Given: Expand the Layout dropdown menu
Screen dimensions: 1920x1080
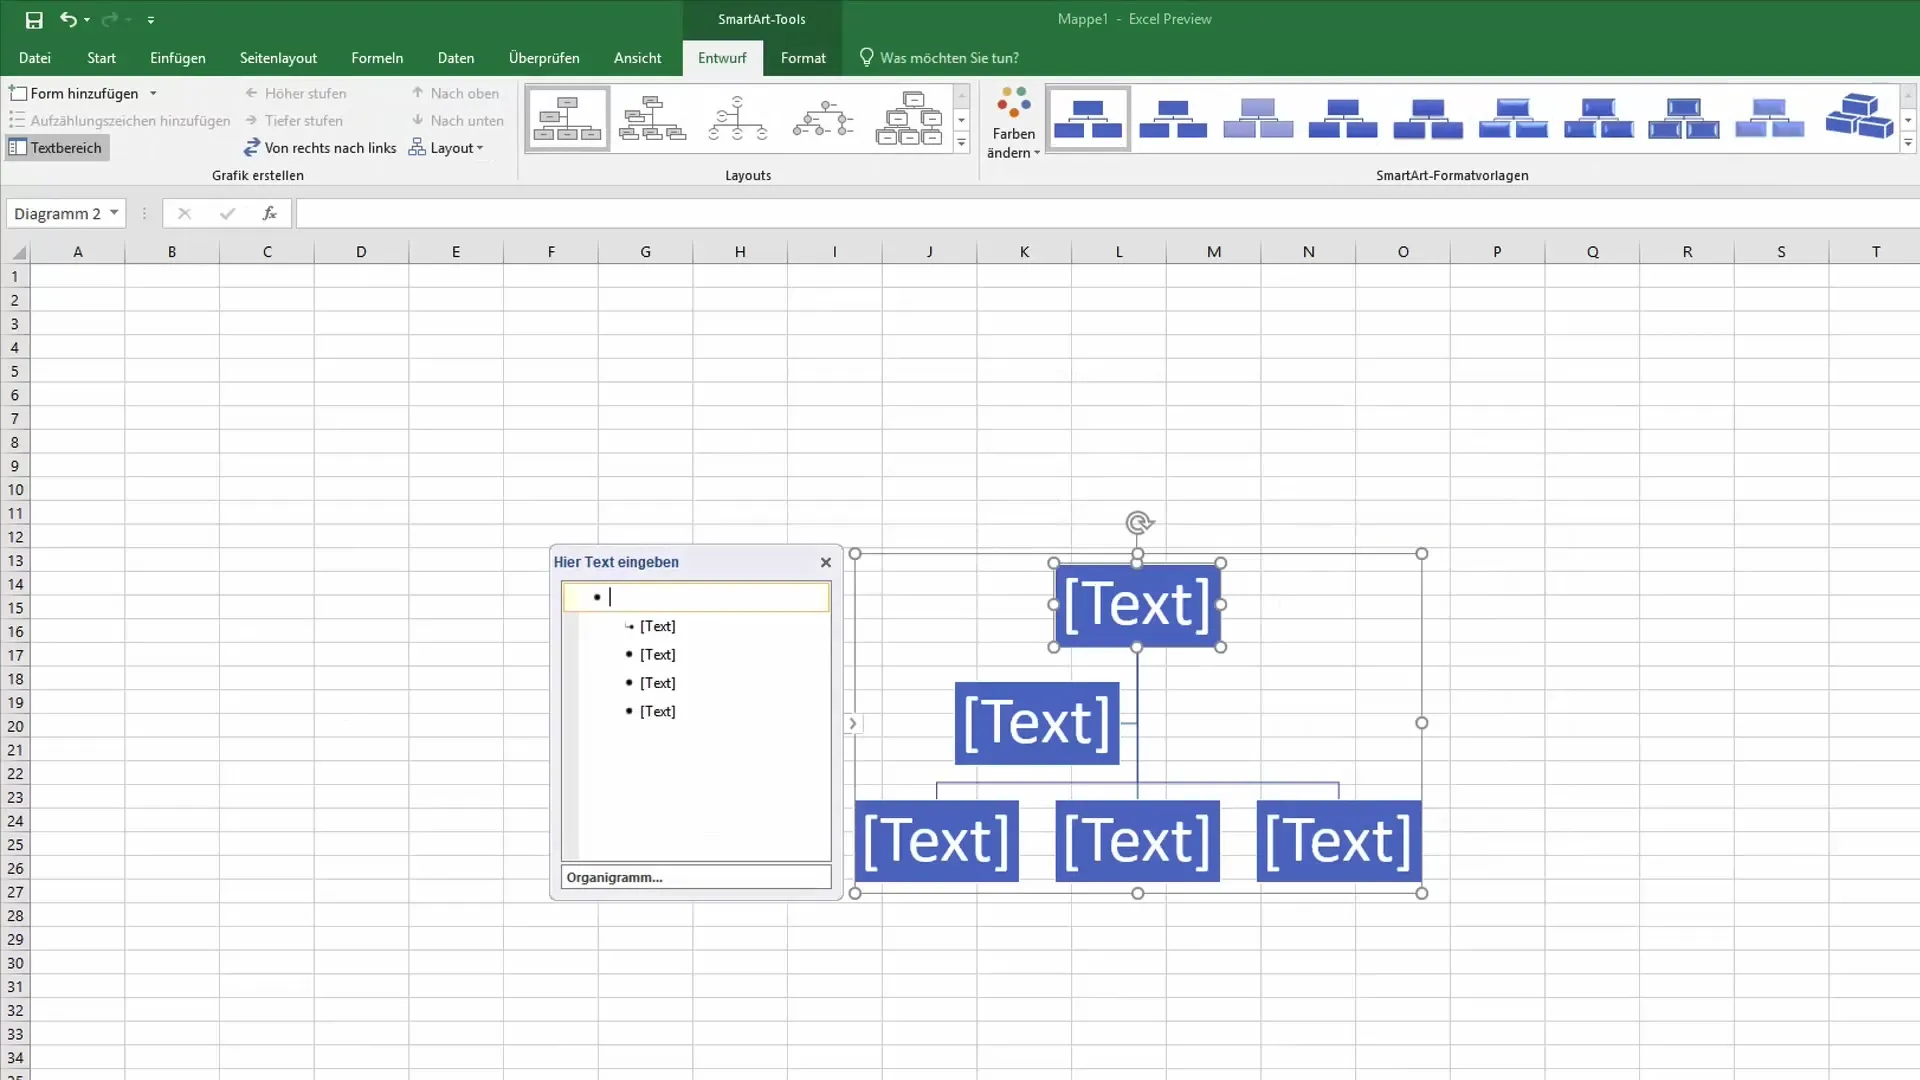Looking at the screenshot, I should tap(480, 148).
